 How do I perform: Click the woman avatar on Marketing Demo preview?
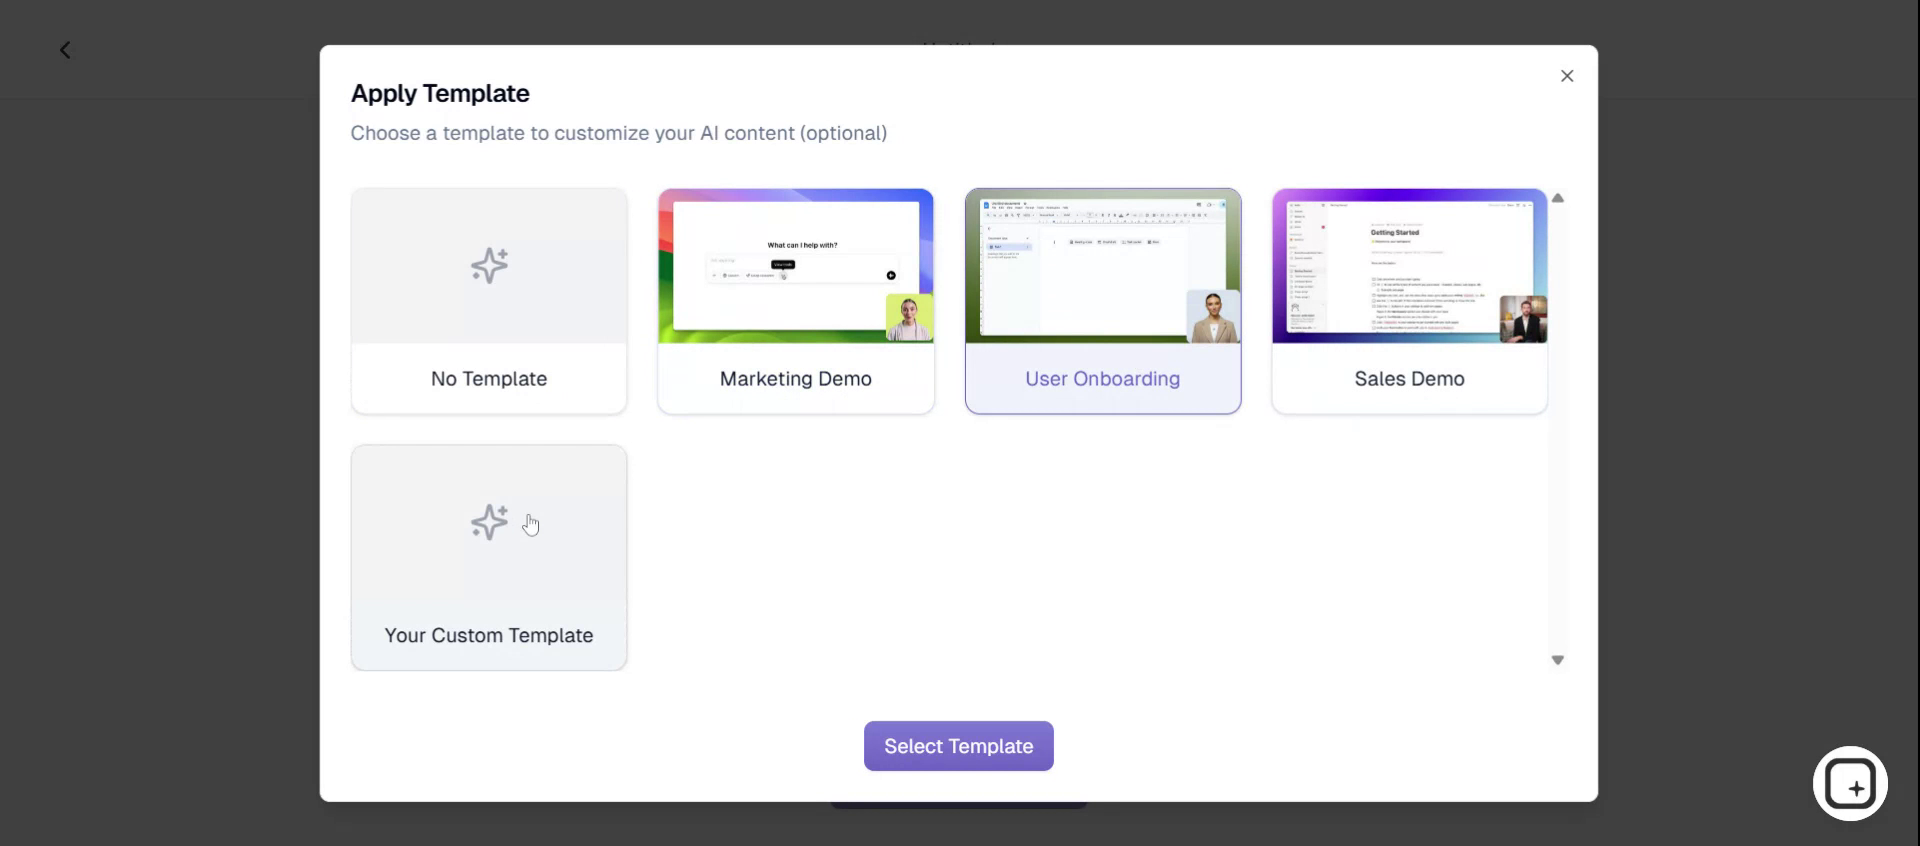point(909,318)
